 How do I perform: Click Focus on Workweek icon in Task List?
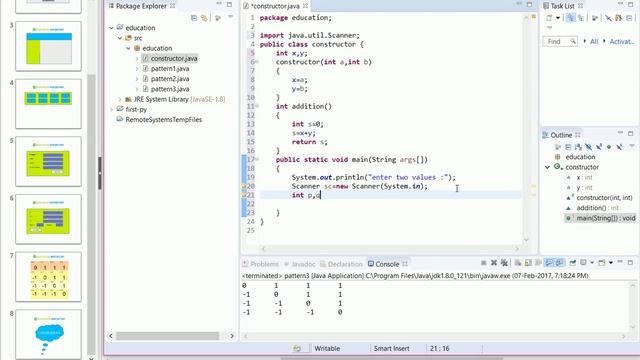coord(595,18)
